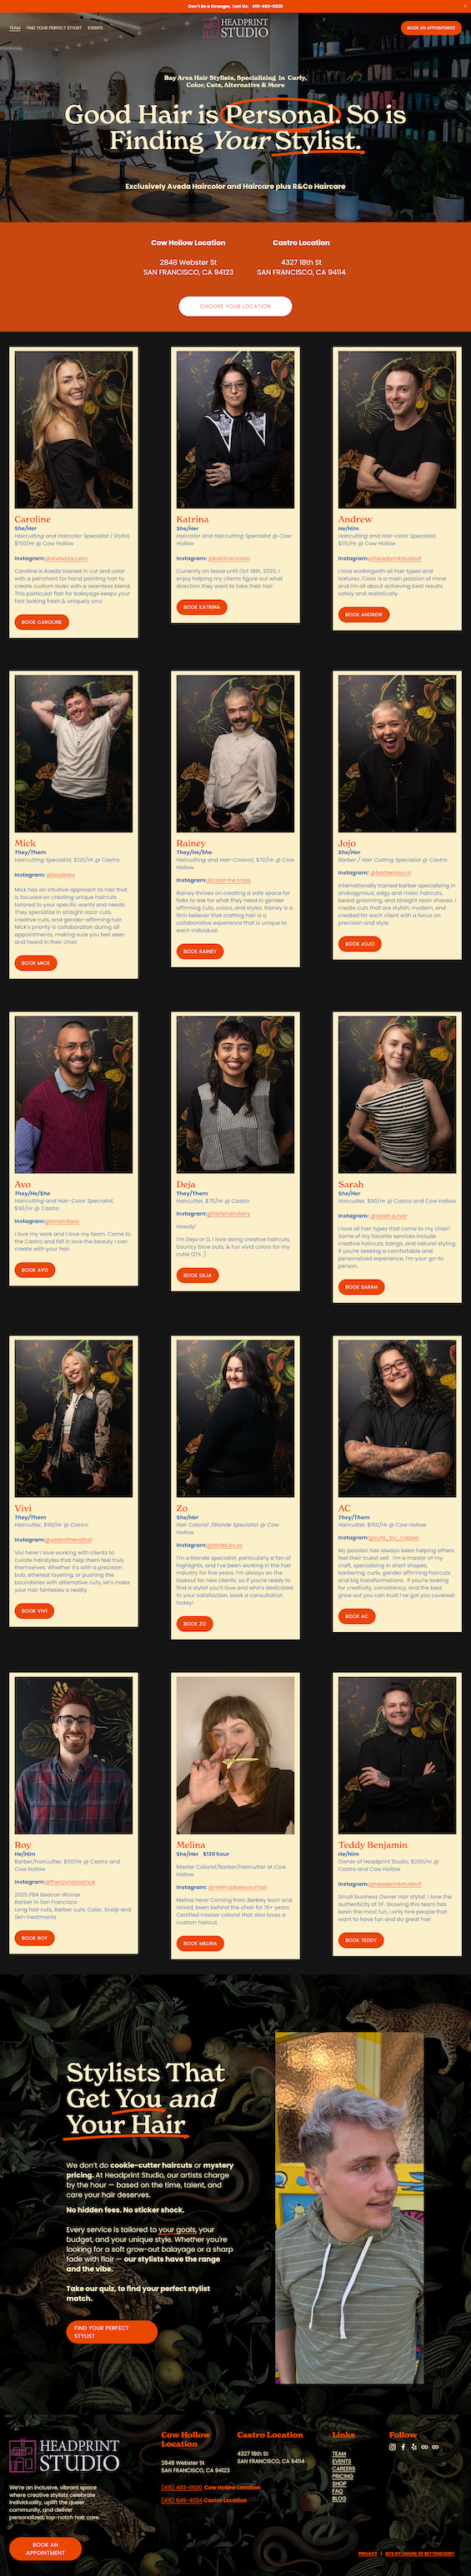This screenshot has width=471, height=2576.
Task: Open the Choose Your Location button
Action: pos(235,306)
